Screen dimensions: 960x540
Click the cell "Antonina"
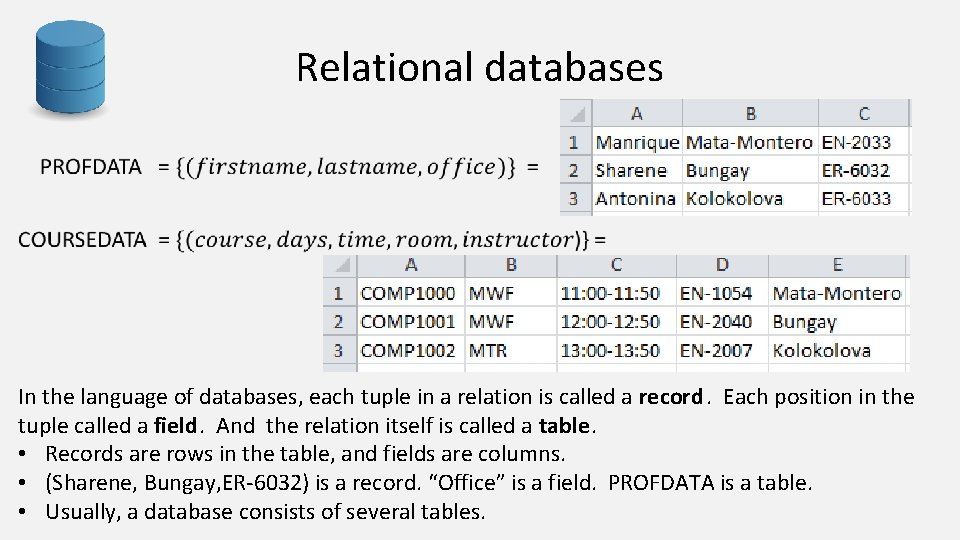[x=637, y=198]
